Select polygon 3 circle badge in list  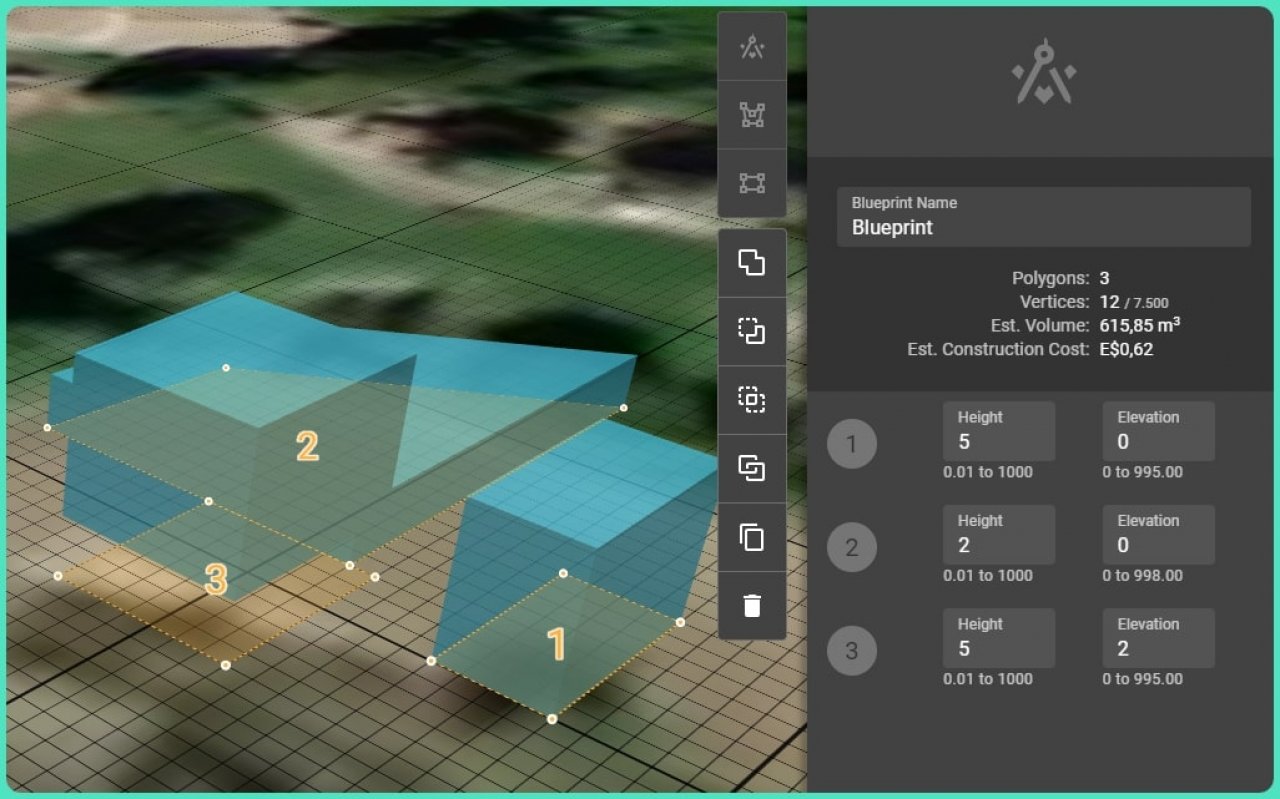[x=852, y=651]
